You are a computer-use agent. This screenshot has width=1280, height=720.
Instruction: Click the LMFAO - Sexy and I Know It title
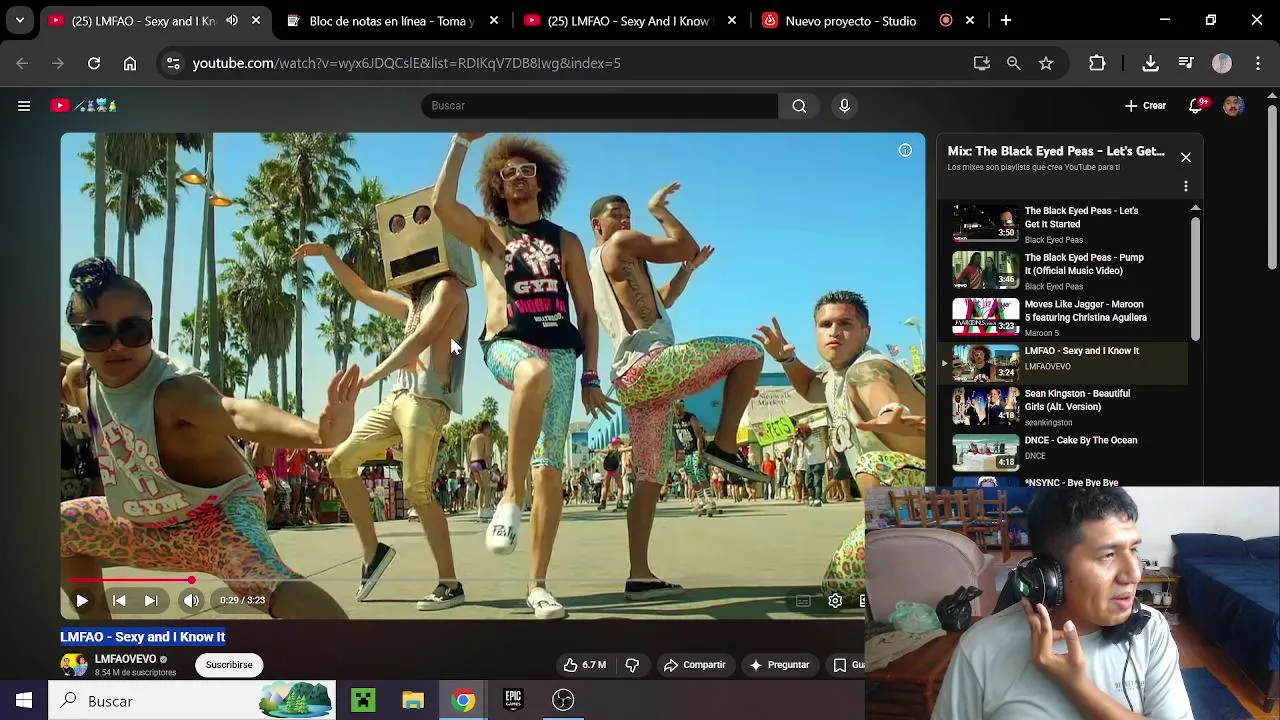143,637
